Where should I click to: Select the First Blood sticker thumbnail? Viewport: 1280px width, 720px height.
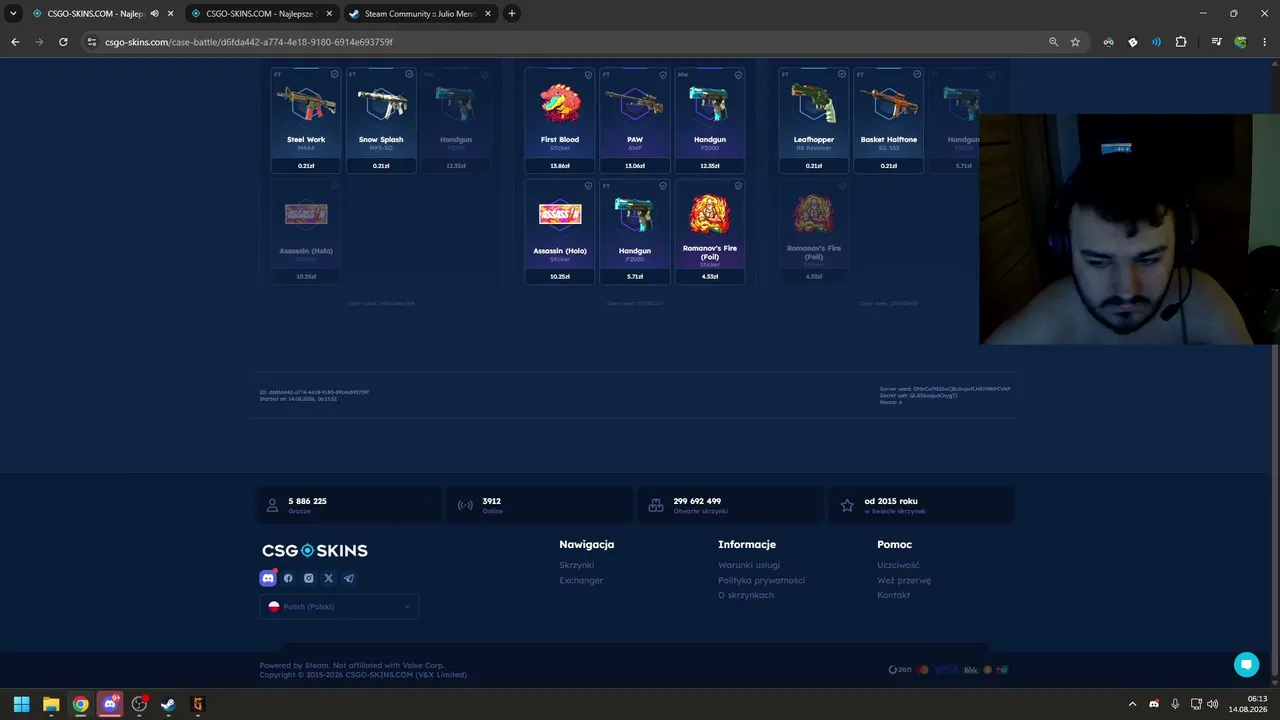[x=560, y=101]
